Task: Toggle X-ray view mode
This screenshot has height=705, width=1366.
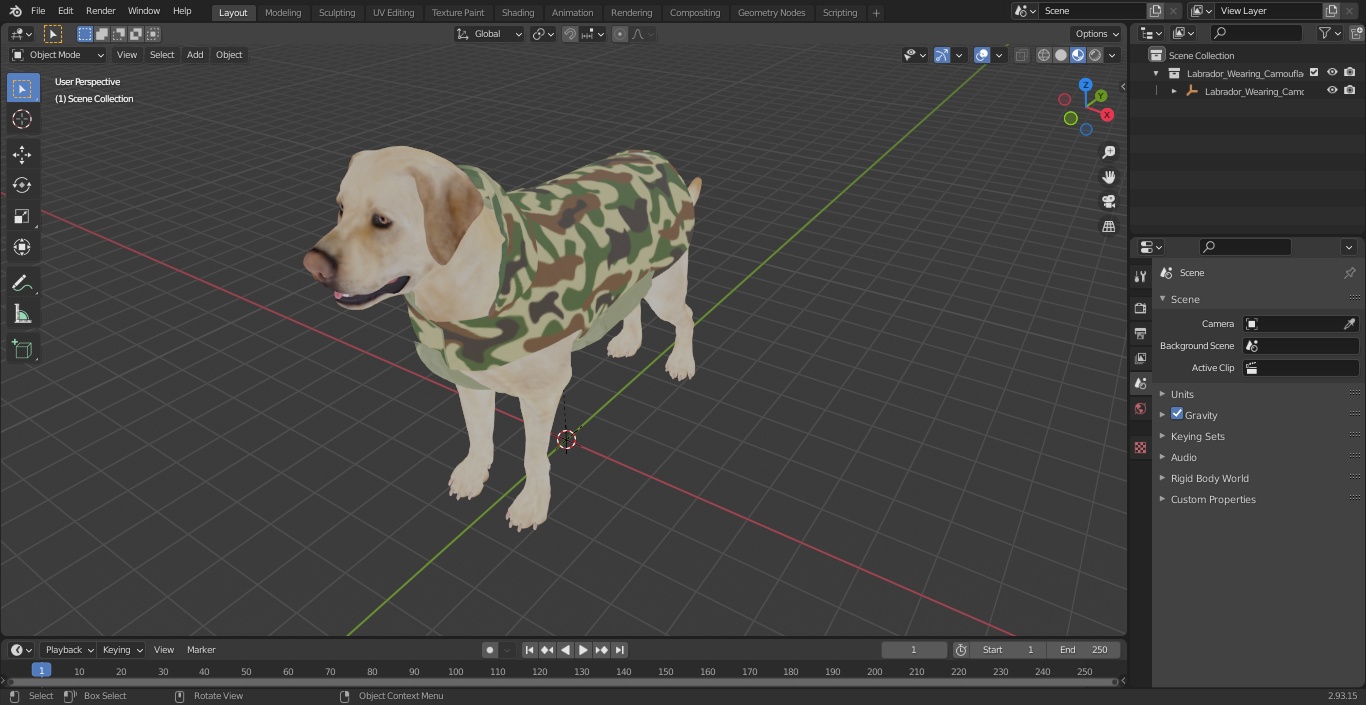Action: coord(1021,55)
